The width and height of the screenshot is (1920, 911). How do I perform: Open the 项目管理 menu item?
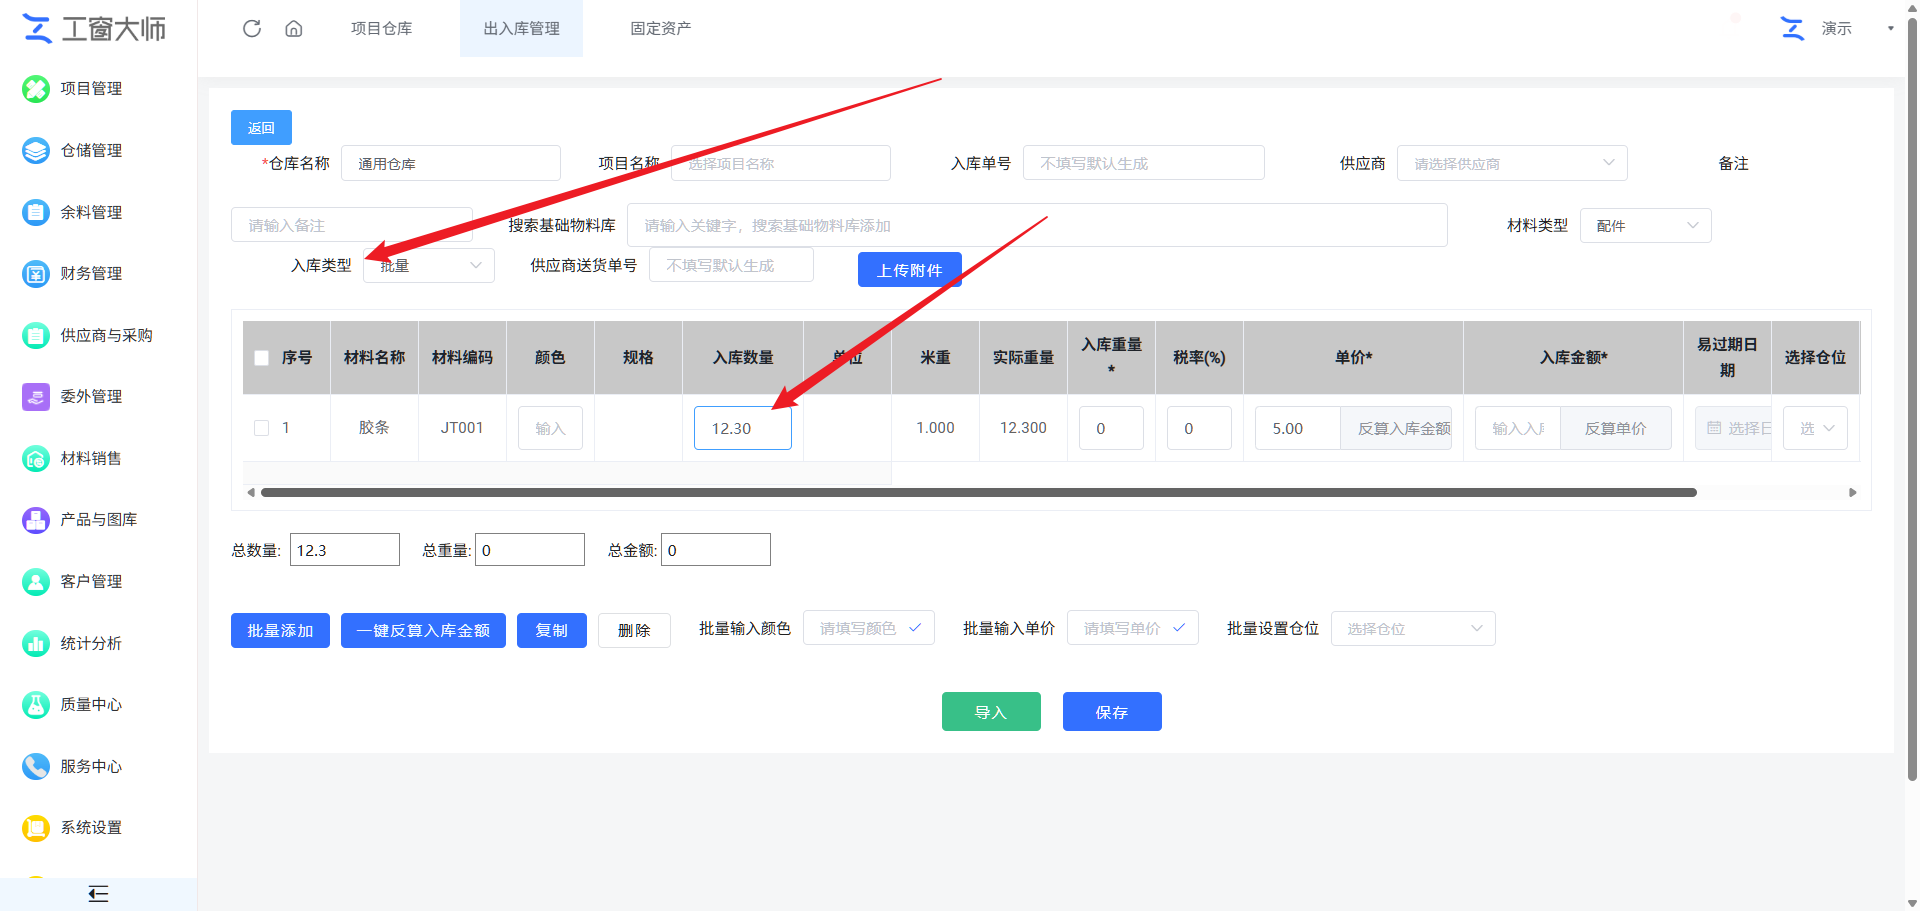point(91,89)
